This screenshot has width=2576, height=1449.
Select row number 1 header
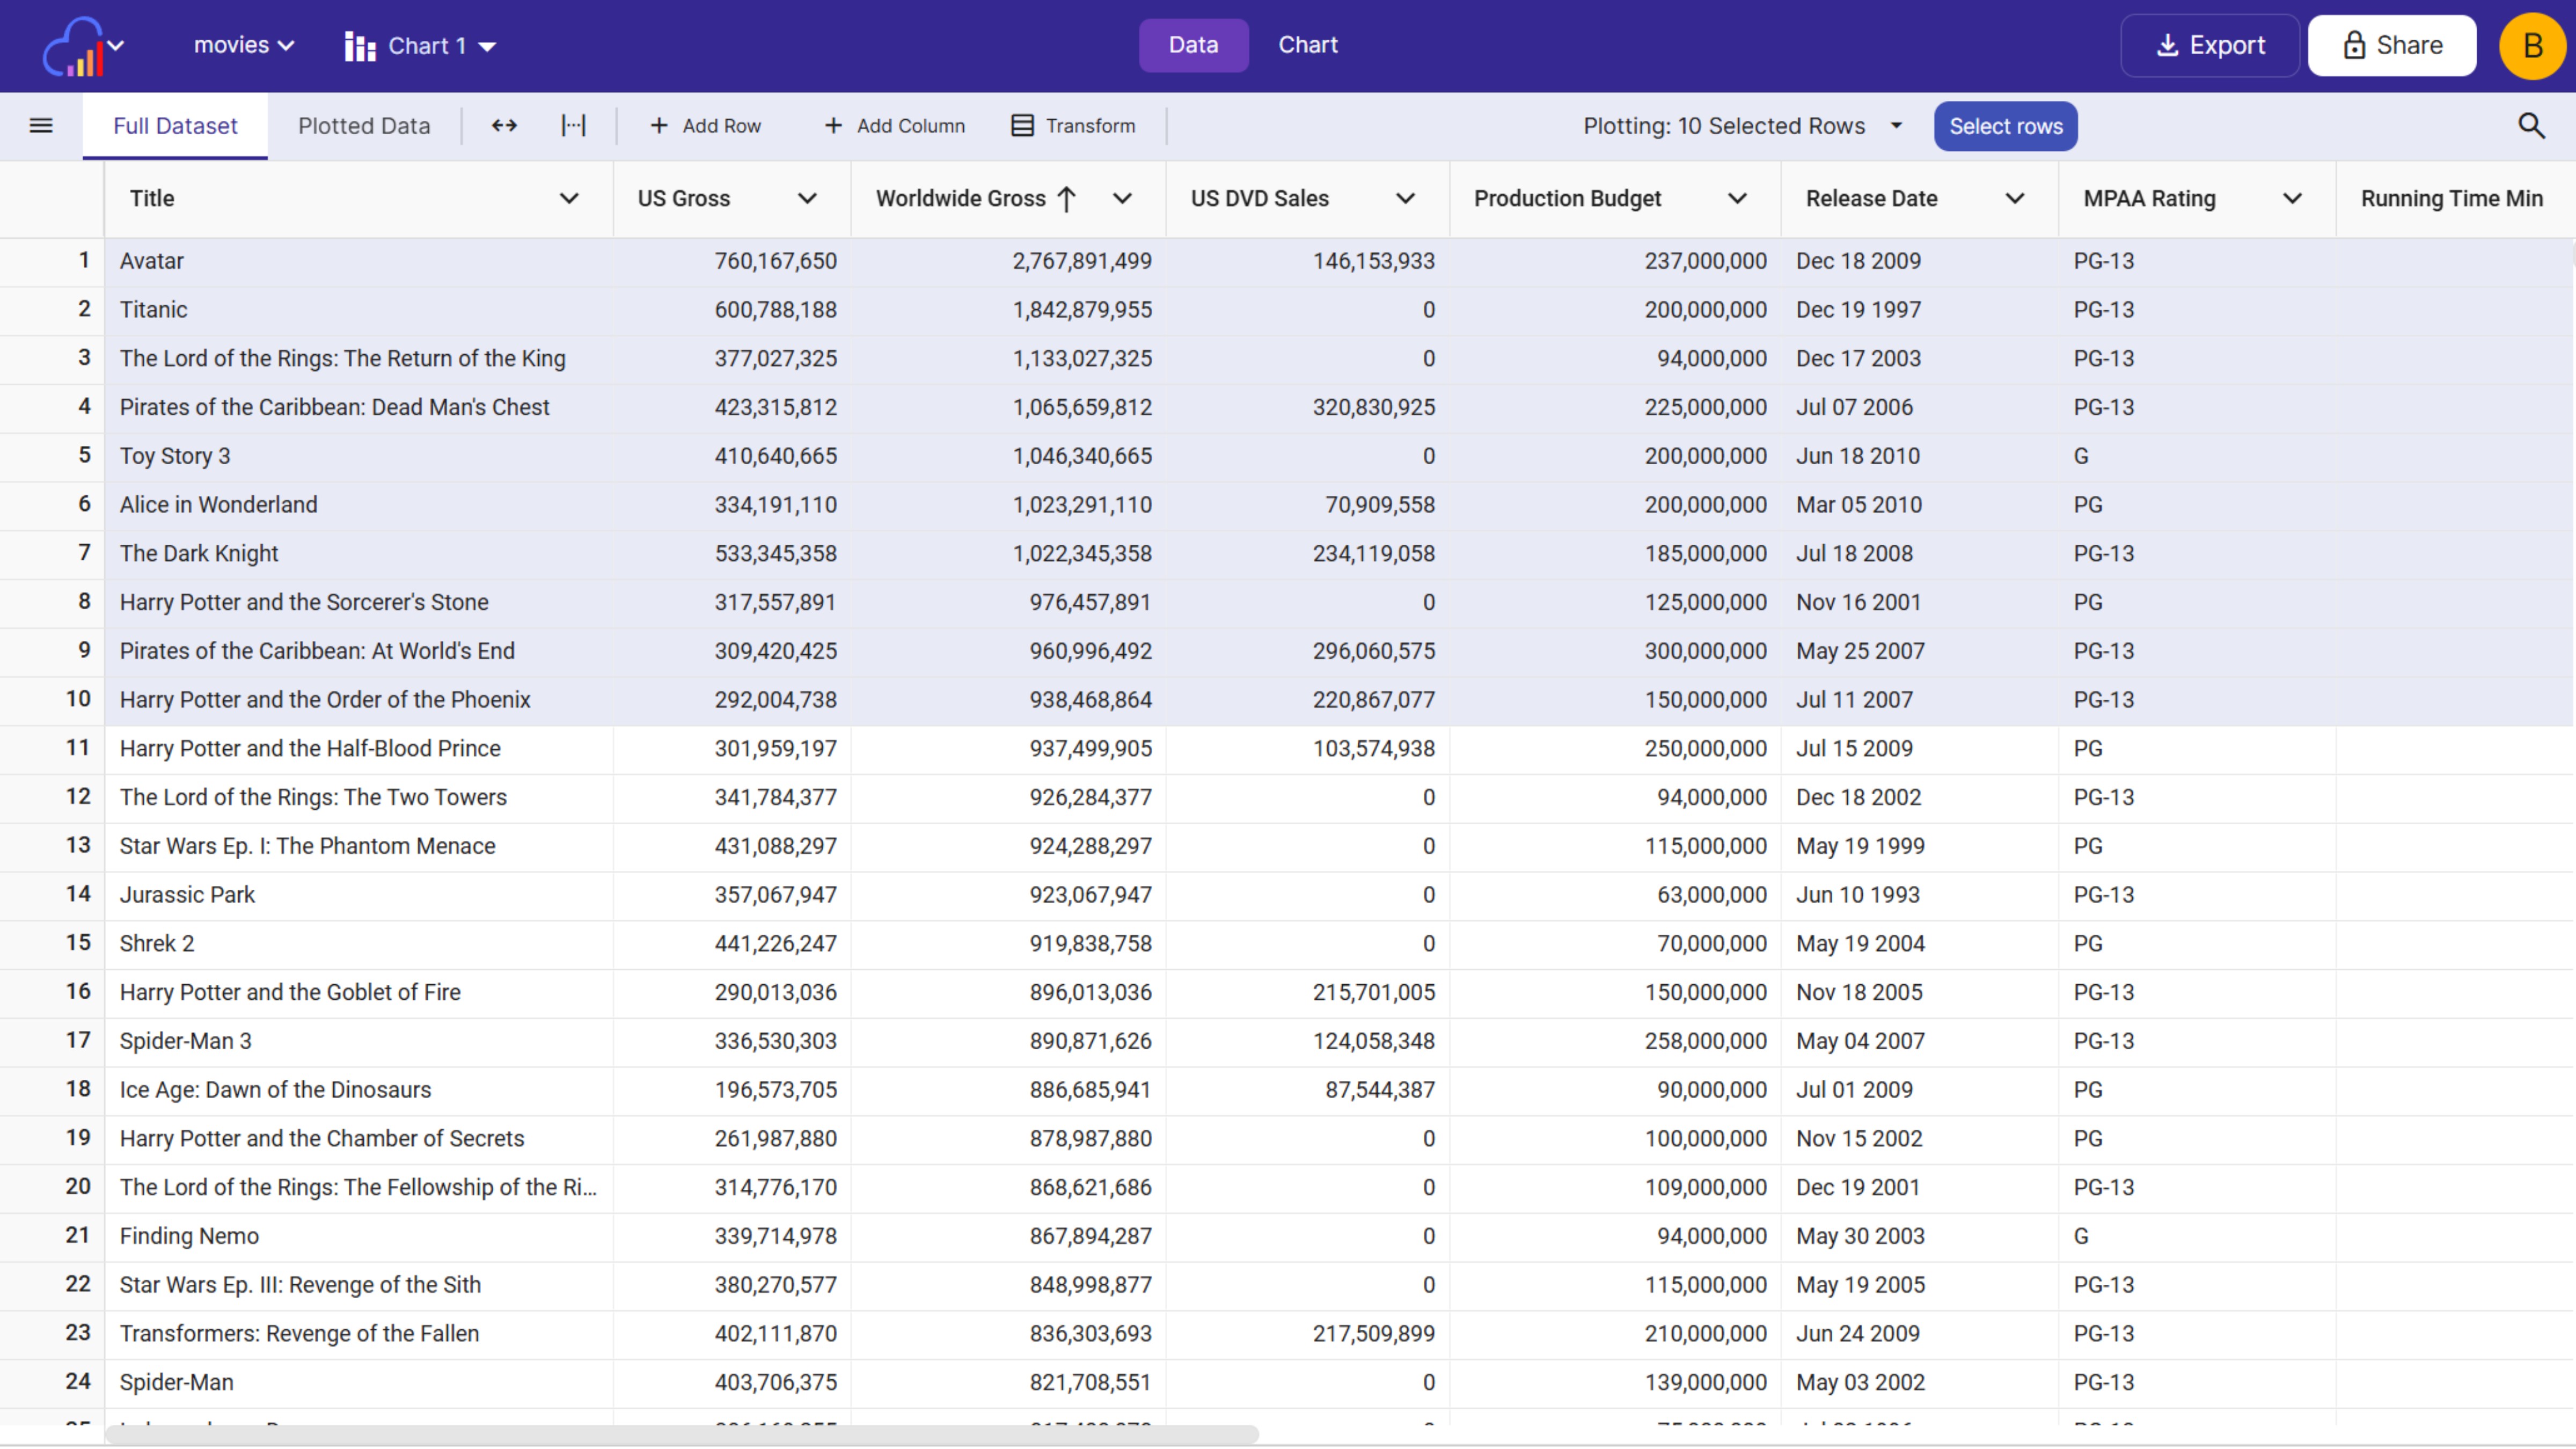[x=52, y=261]
